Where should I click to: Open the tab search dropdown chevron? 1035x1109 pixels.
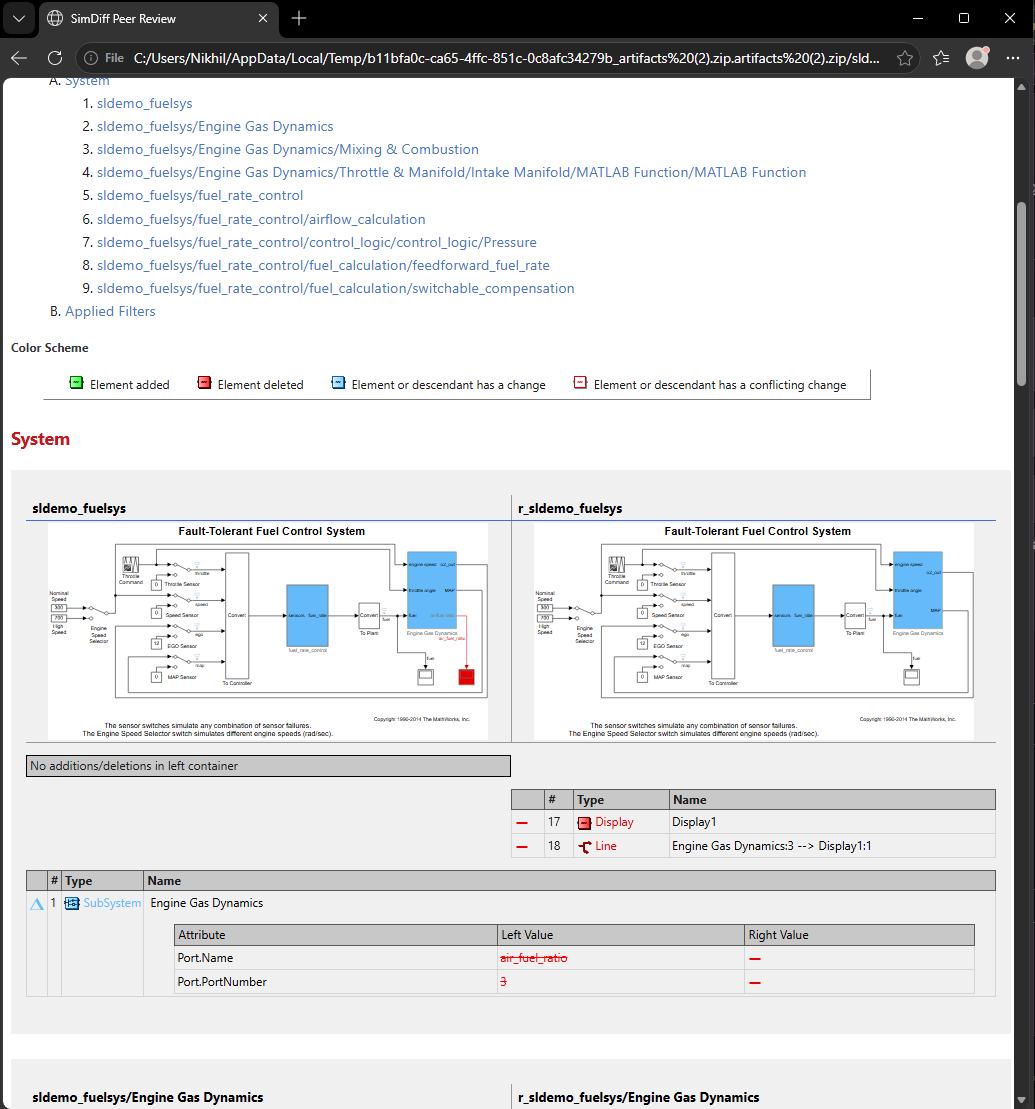click(19, 18)
